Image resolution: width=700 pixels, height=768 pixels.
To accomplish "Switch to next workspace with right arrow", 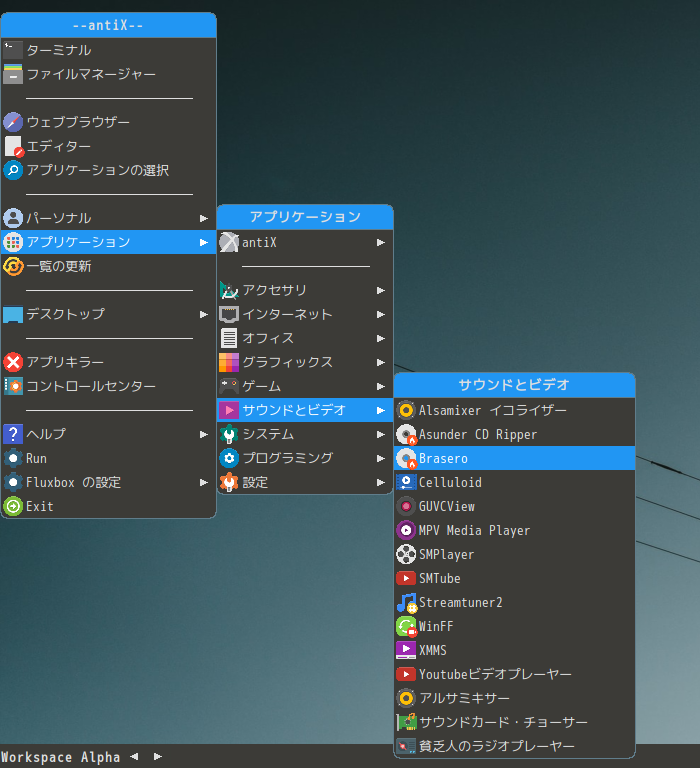I will 158,757.
